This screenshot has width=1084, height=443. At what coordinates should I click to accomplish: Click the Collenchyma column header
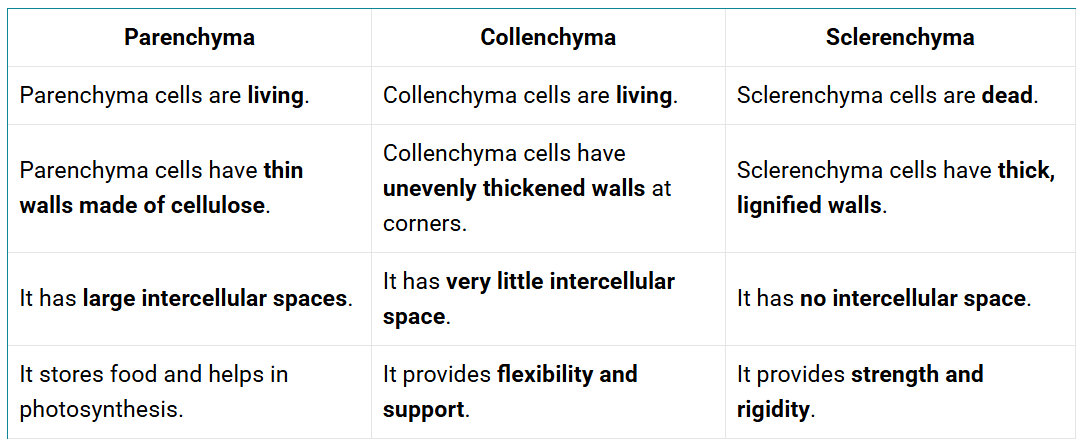coord(547,38)
